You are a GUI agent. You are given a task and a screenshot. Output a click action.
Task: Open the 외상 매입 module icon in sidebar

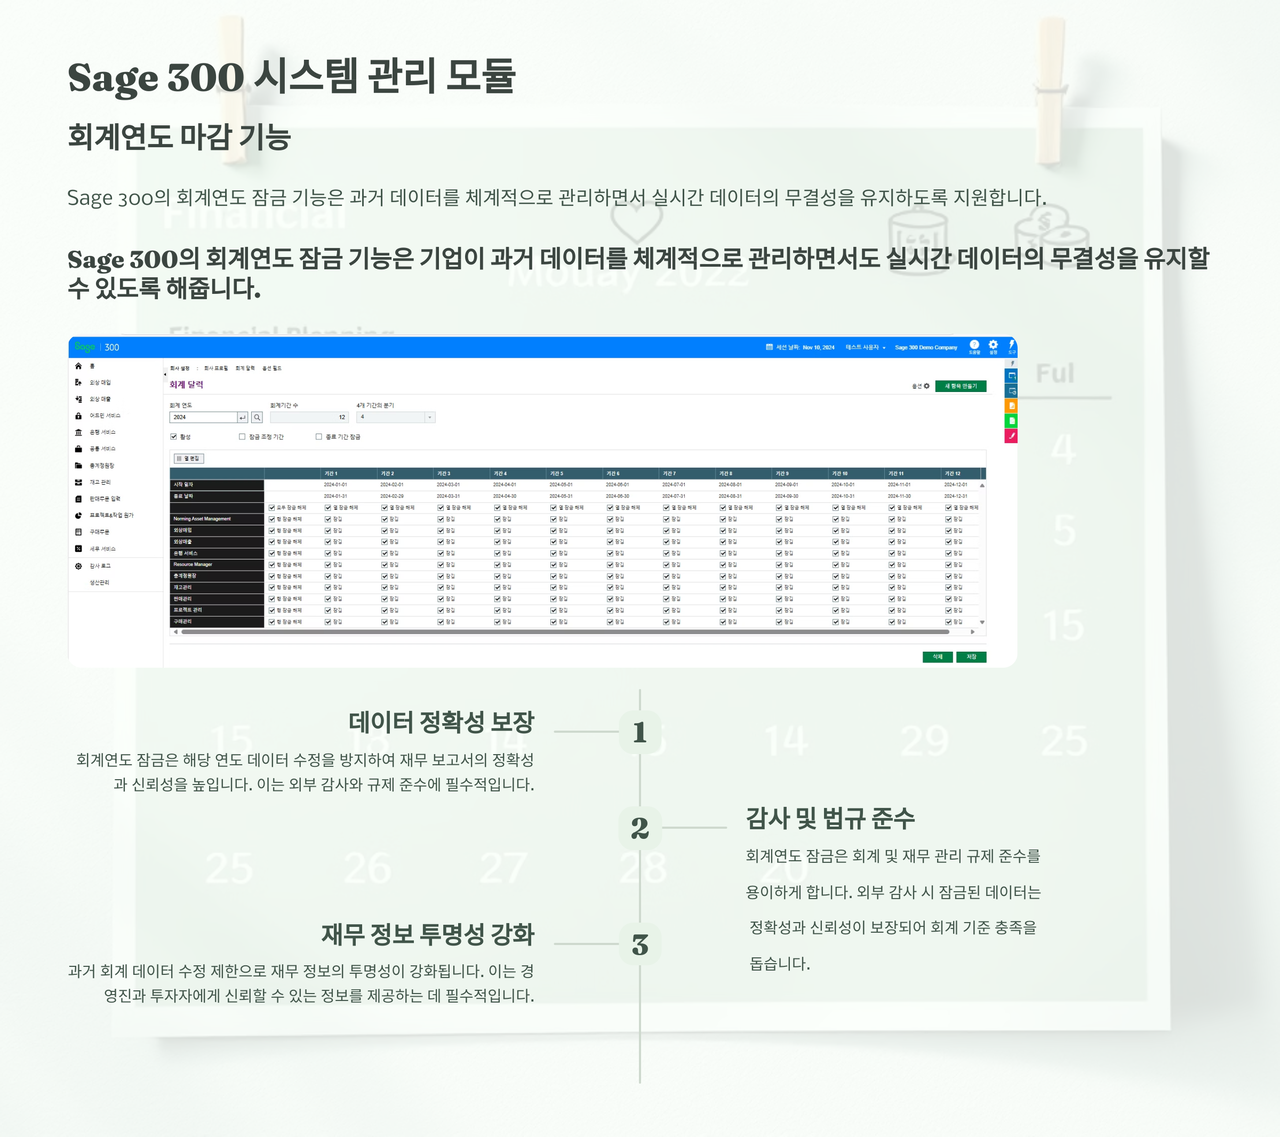tap(78, 382)
